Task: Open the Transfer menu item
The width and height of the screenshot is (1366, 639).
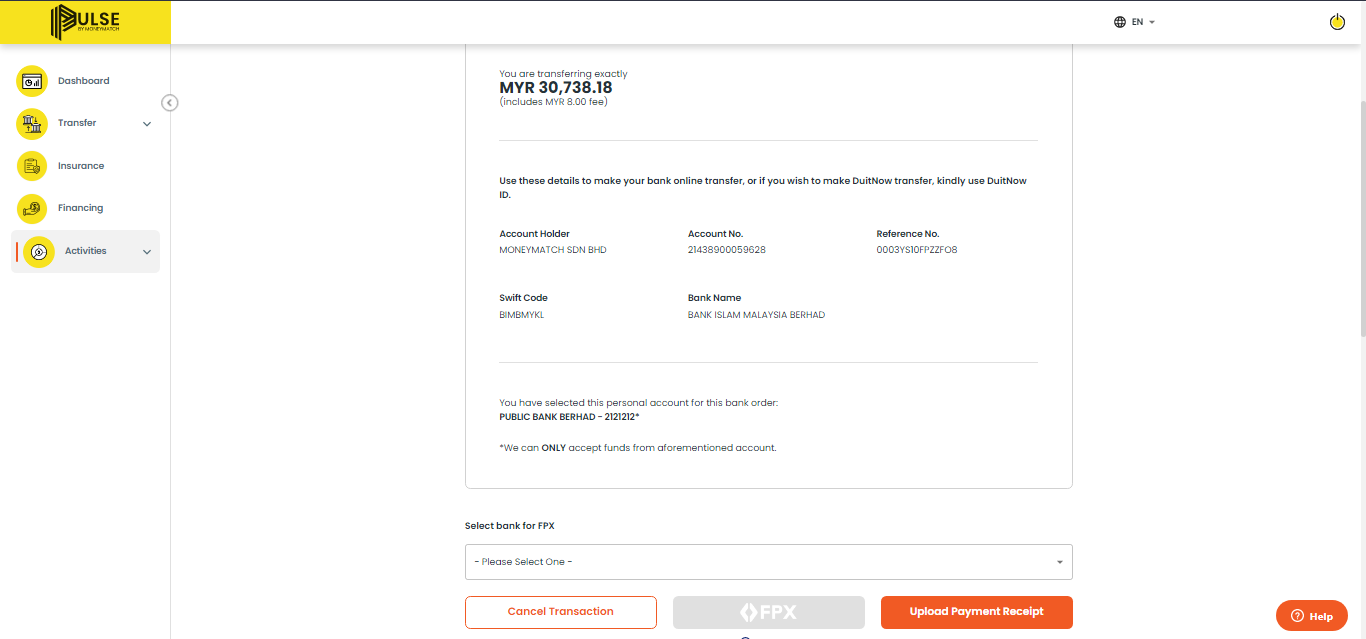Action: [x=77, y=123]
